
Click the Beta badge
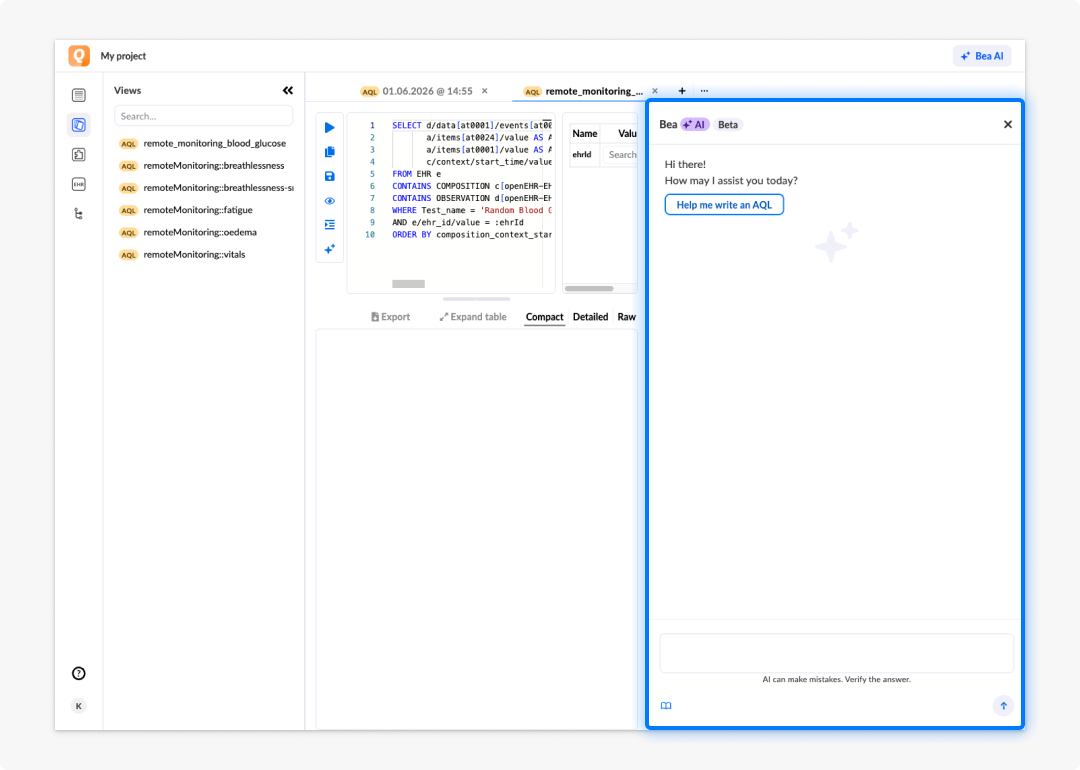coord(728,125)
